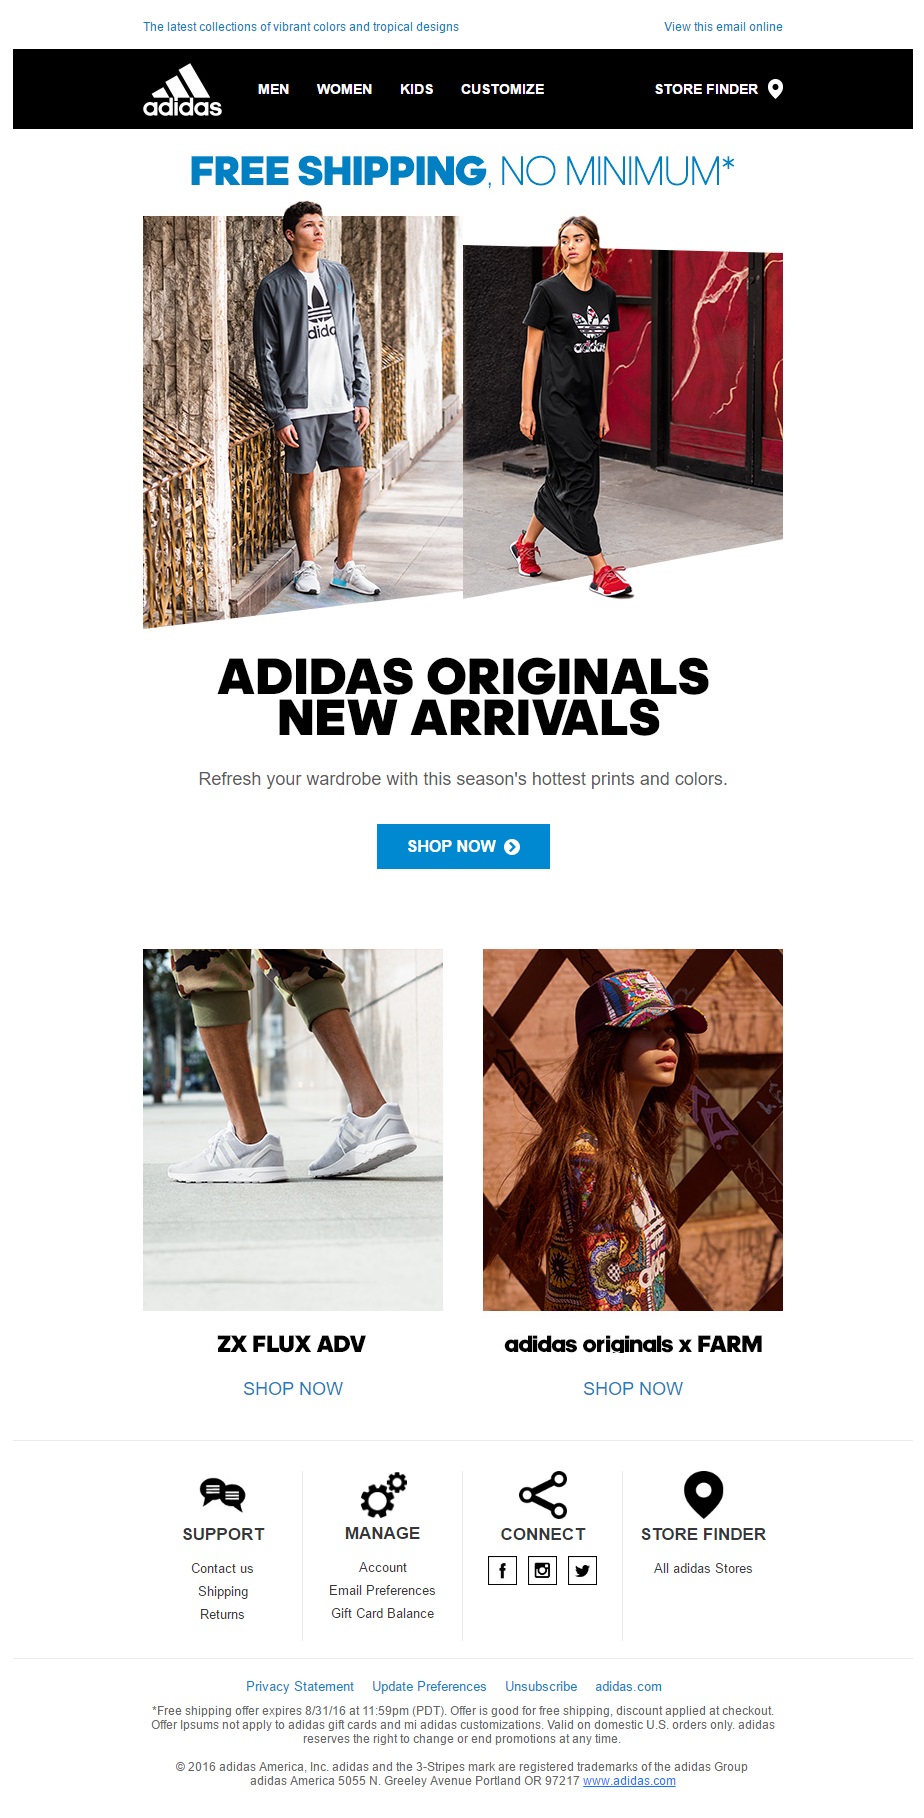Open the Instagram social icon

click(x=542, y=1570)
